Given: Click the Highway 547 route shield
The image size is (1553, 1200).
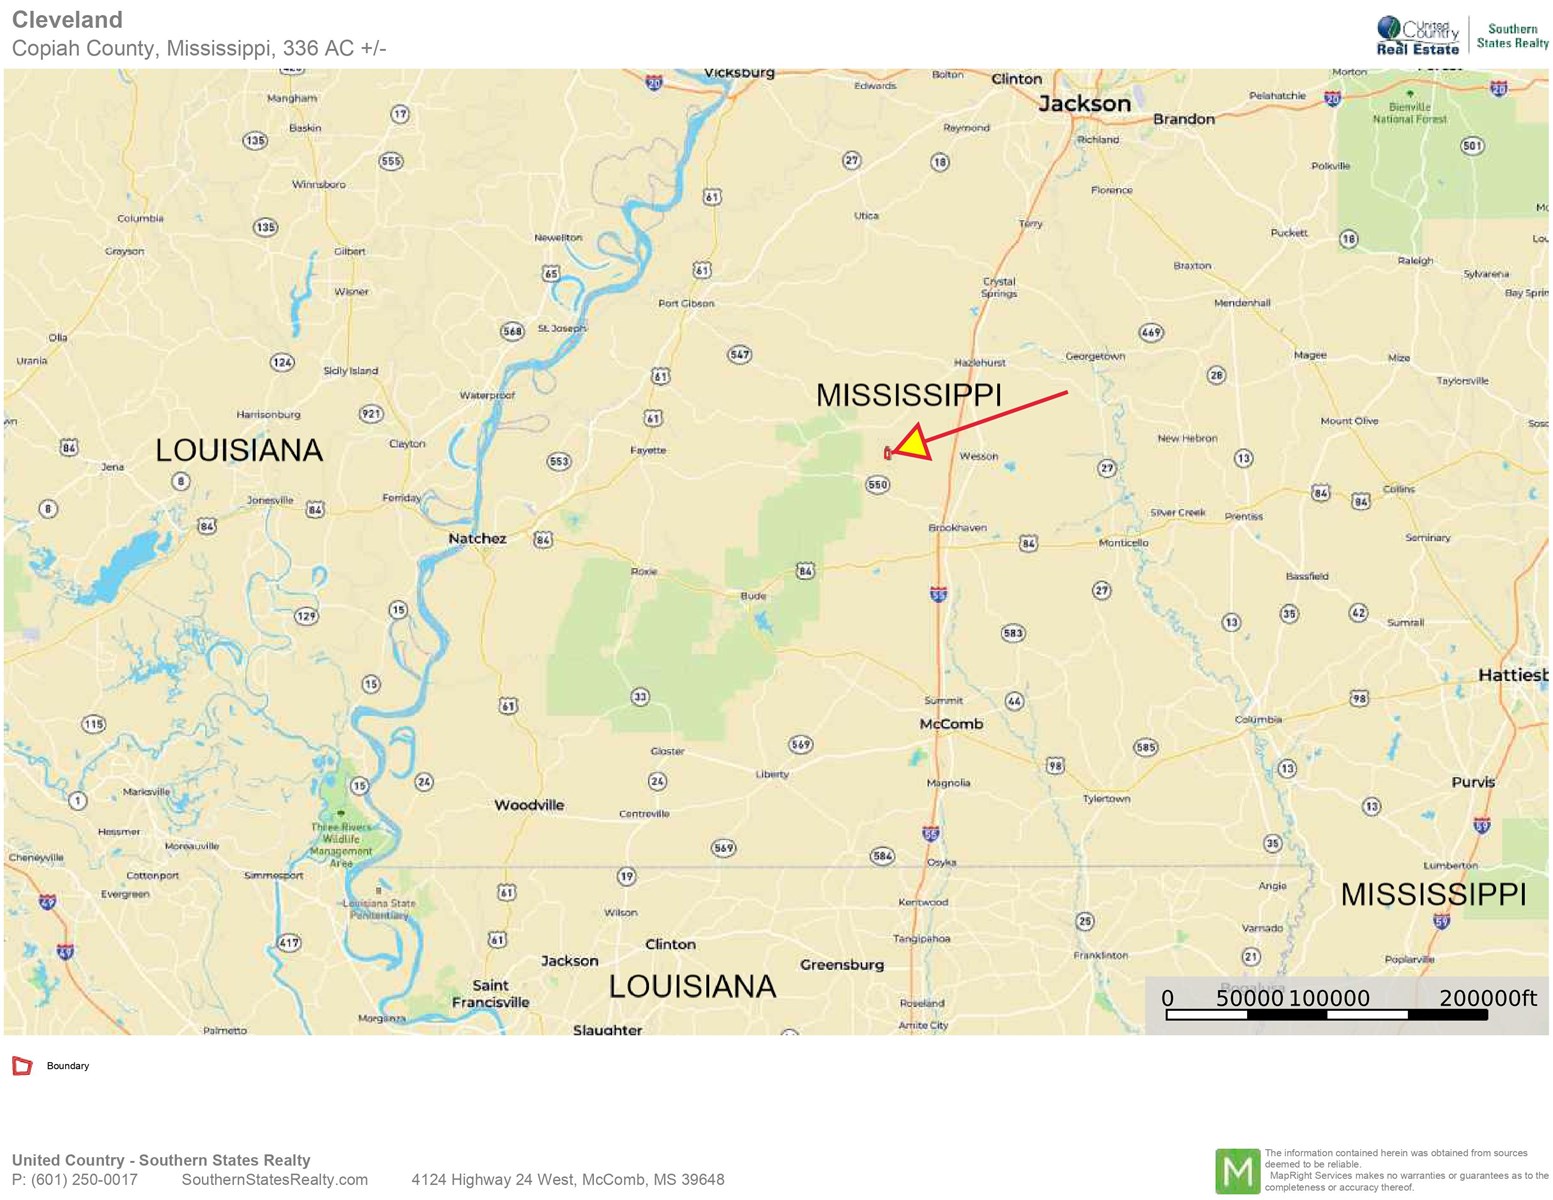Looking at the screenshot, I should tap(739, 355).
